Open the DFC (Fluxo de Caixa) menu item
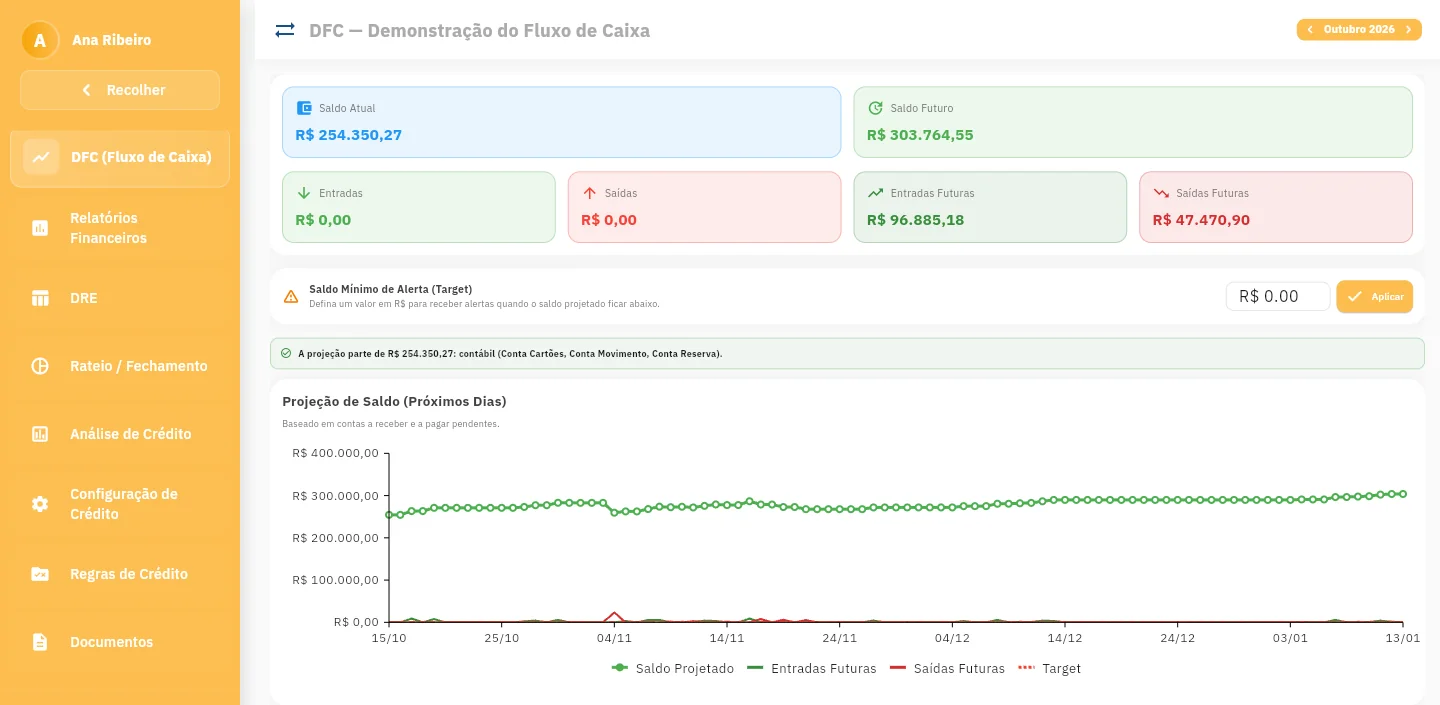 pyautogui.click(x=120, y=157)
